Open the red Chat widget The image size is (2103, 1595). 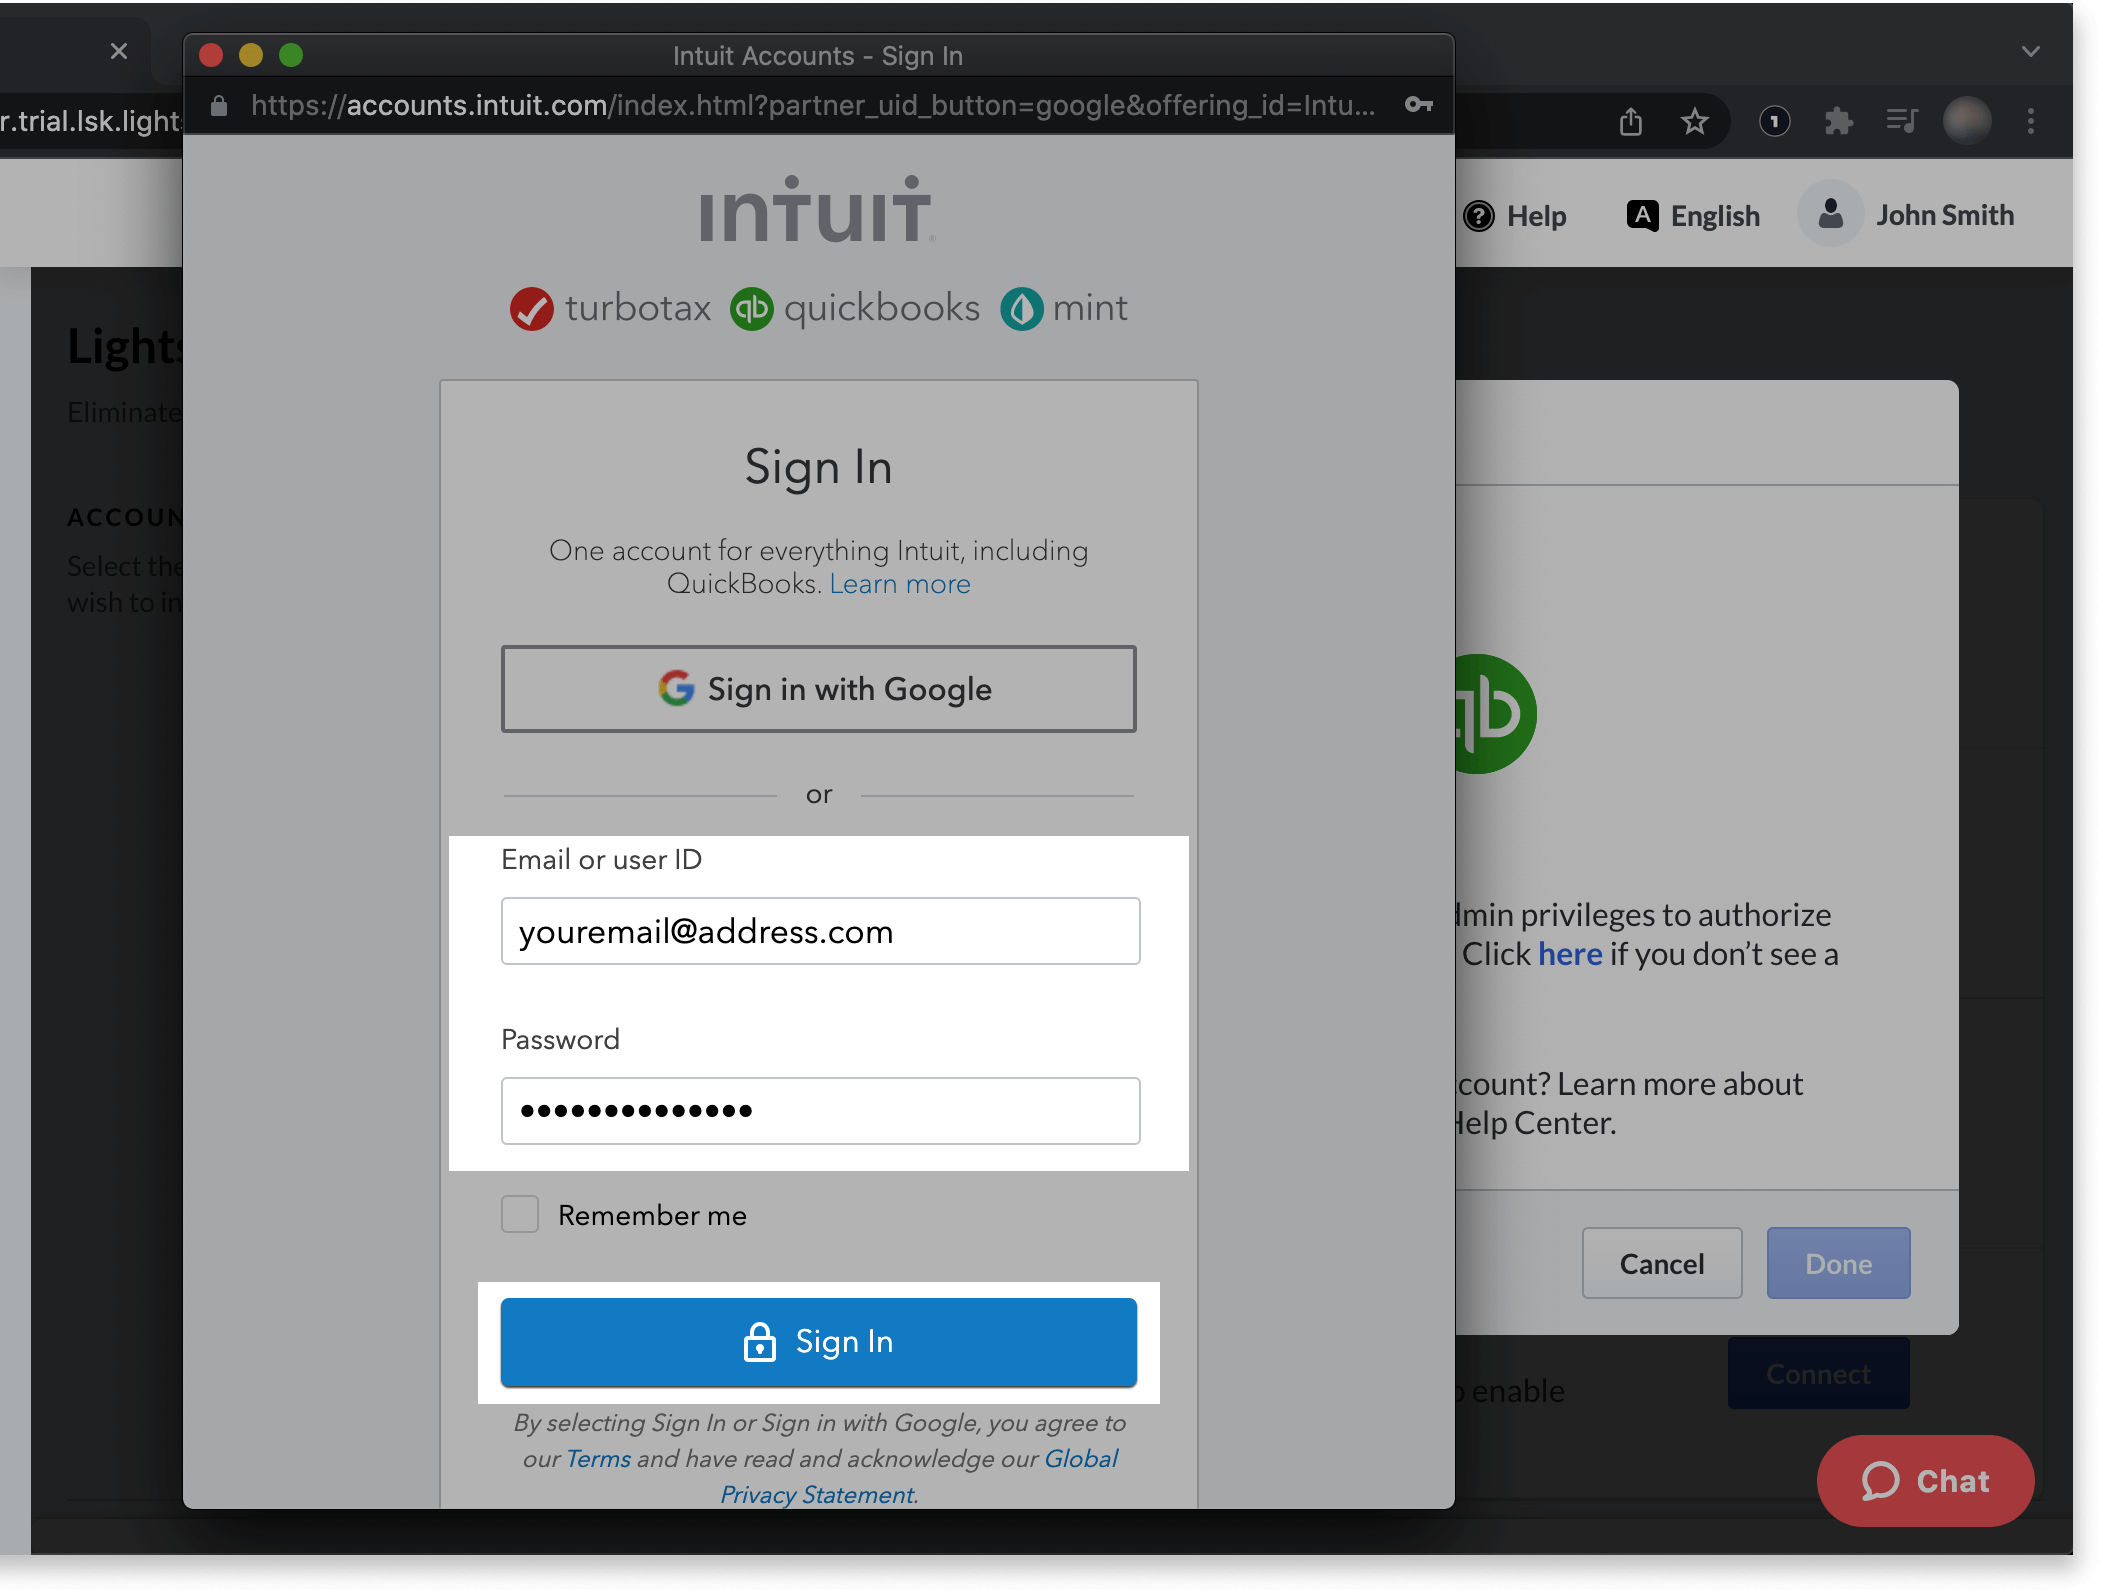tap(1924, 1480)
